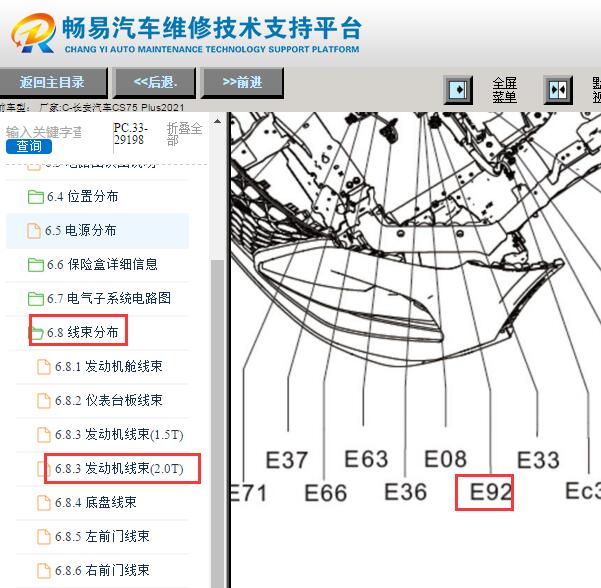Click connector label E33 in diagram

[538, 460]
